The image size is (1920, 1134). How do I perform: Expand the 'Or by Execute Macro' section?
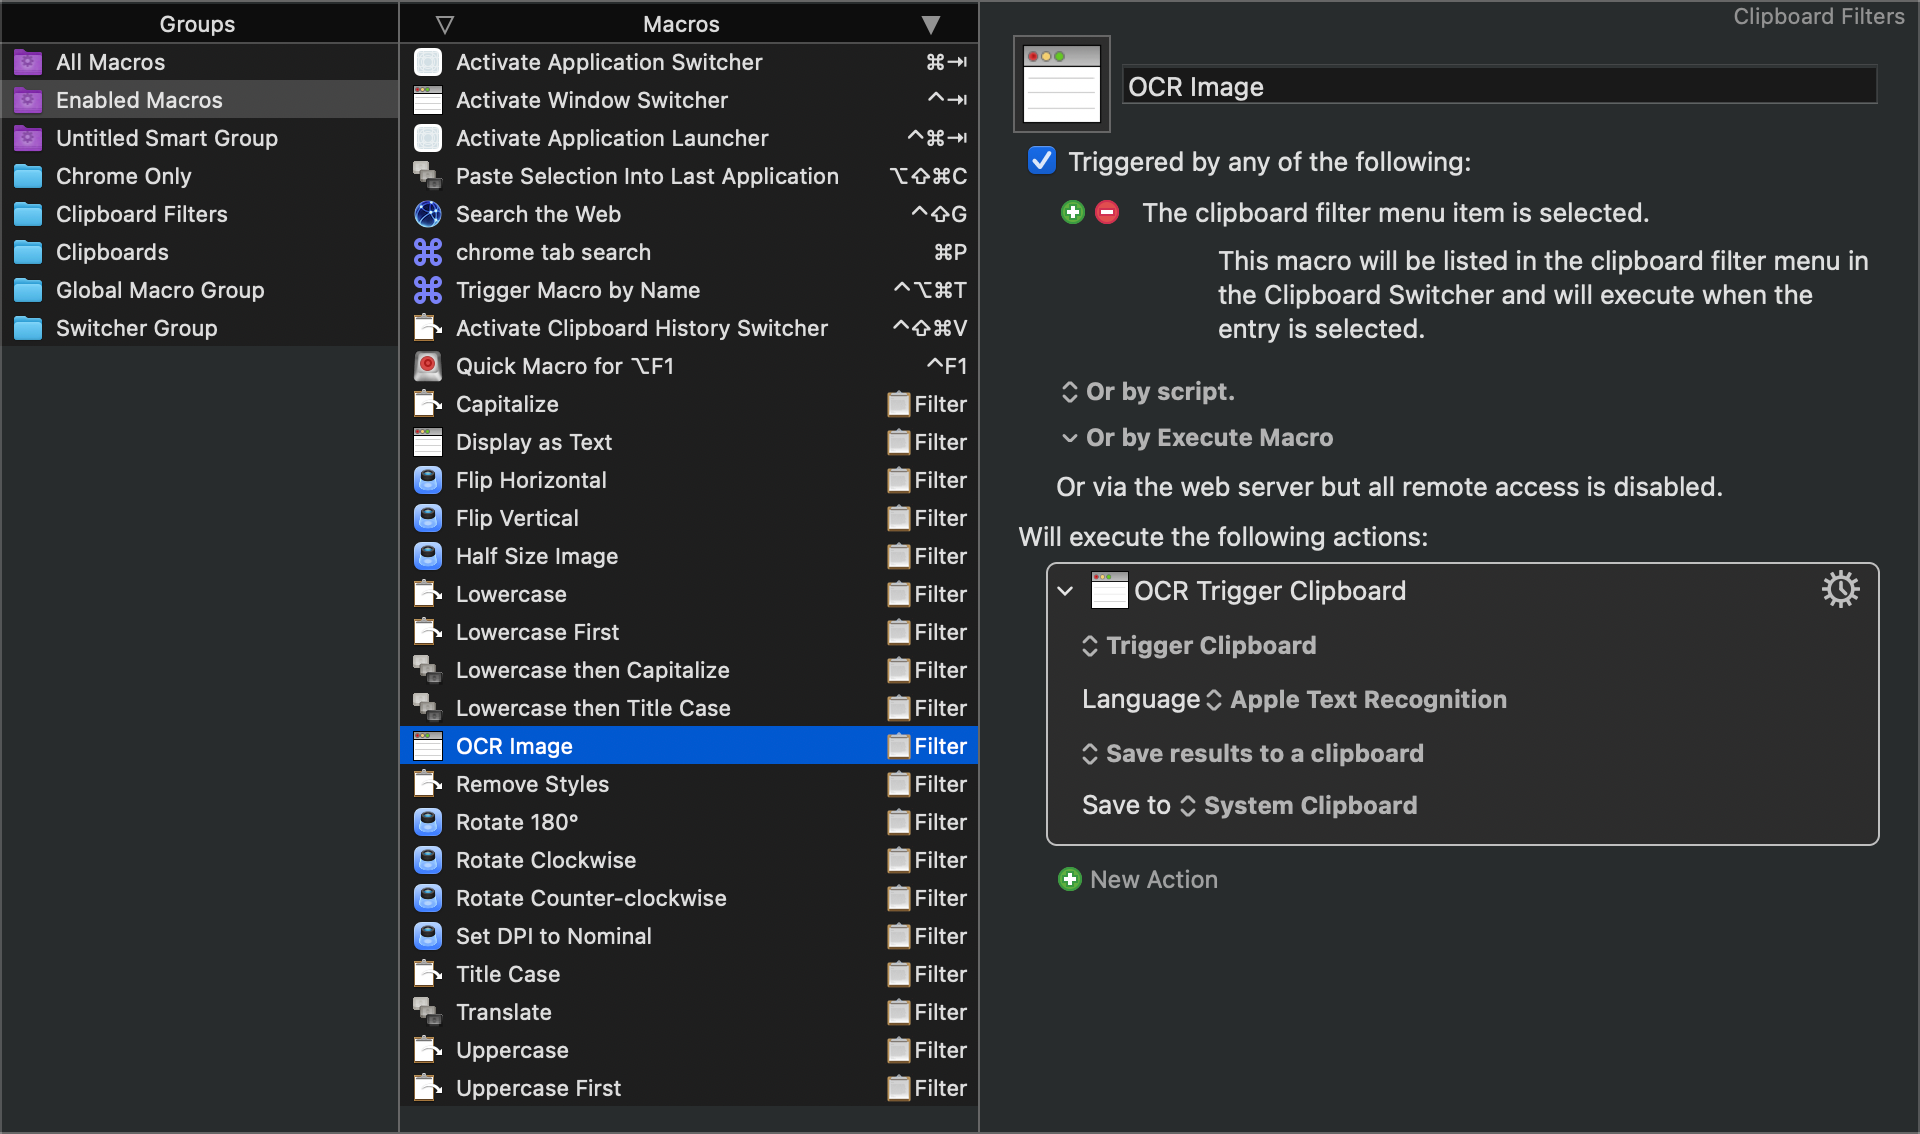point(1069,438)
